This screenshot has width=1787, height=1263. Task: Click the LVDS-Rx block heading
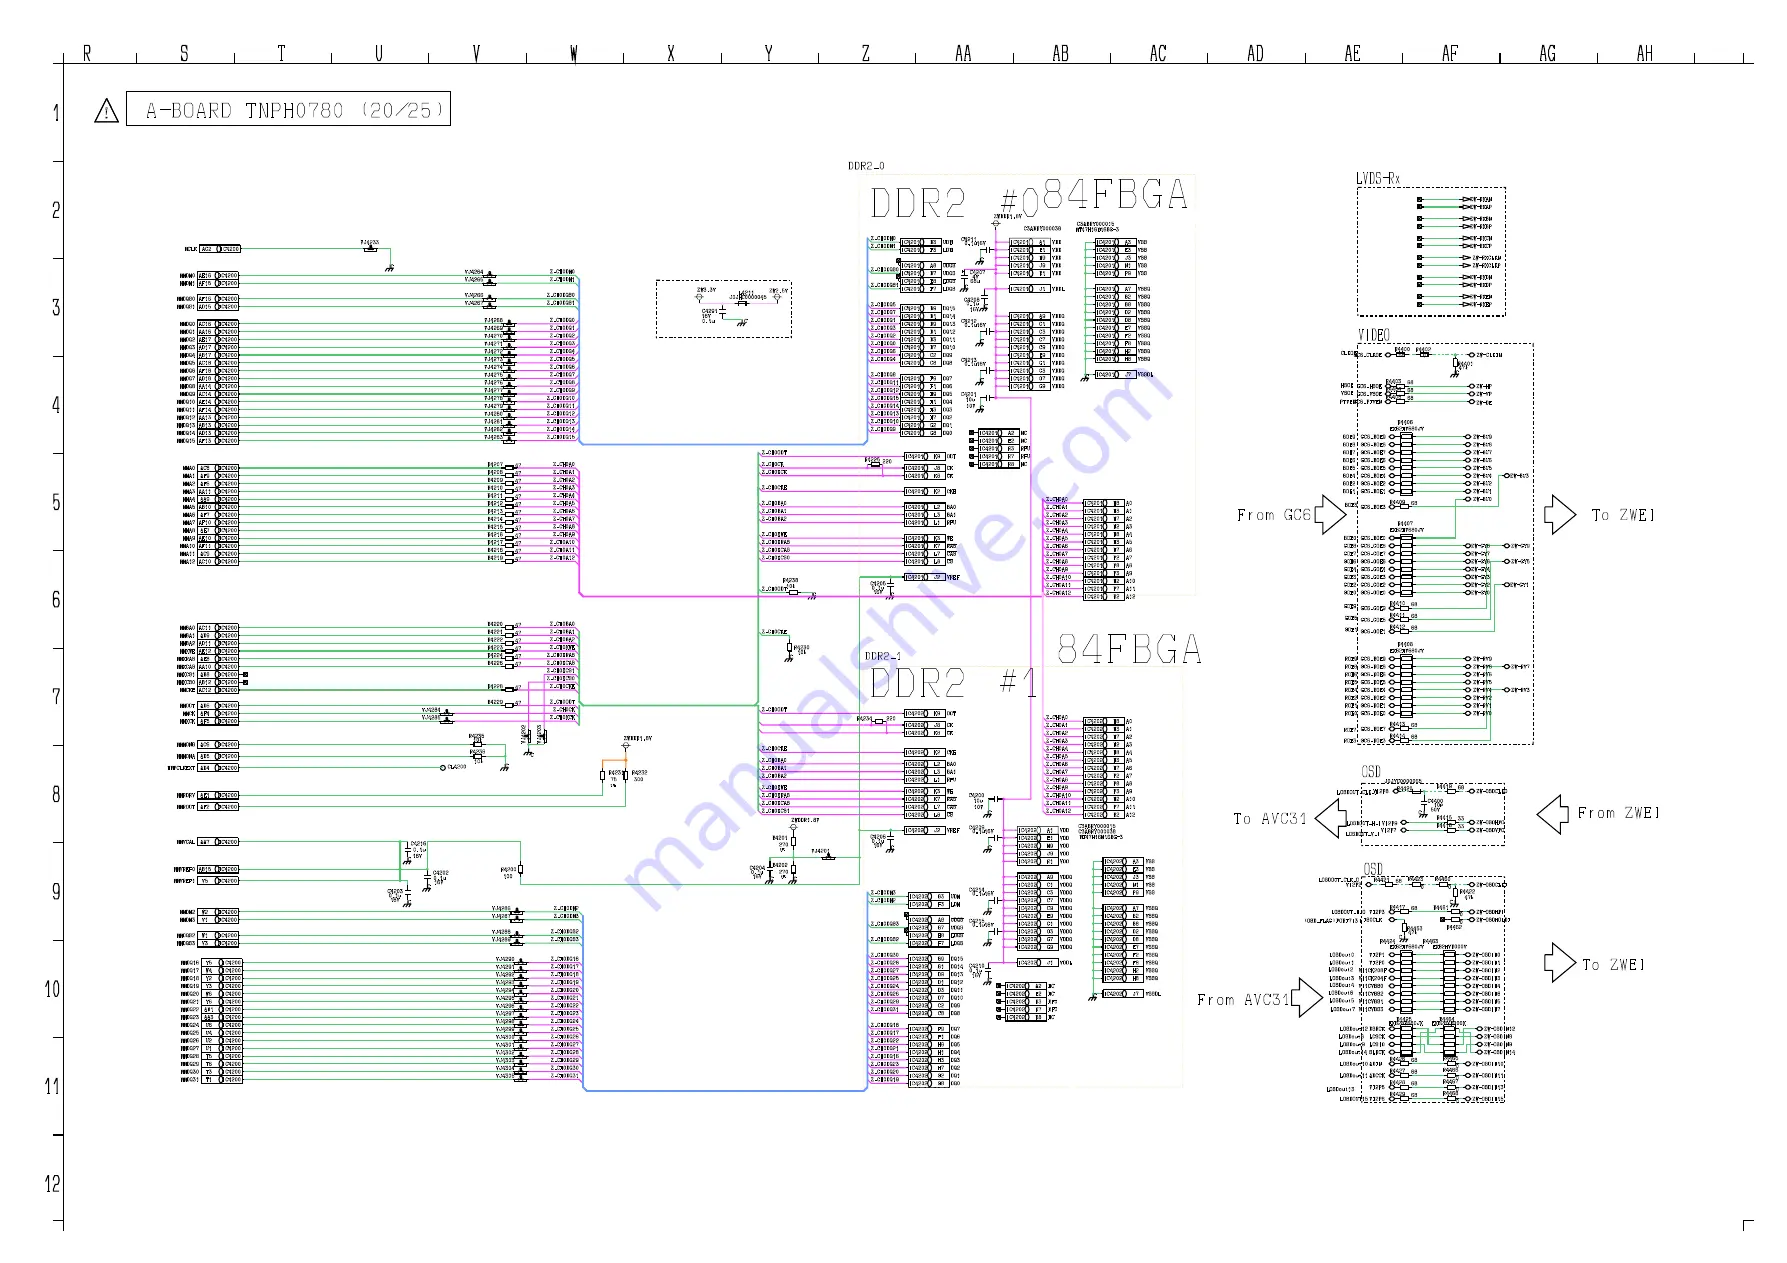pos(1378,178)
